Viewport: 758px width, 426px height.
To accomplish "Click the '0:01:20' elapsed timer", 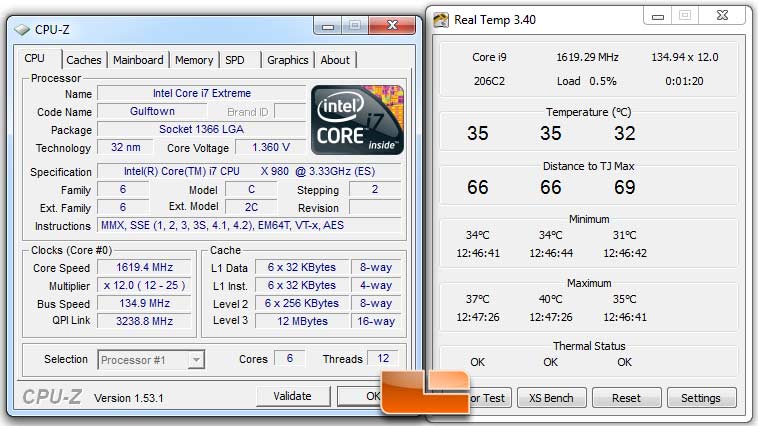I will pyautogui.click(x=684, y=81).
